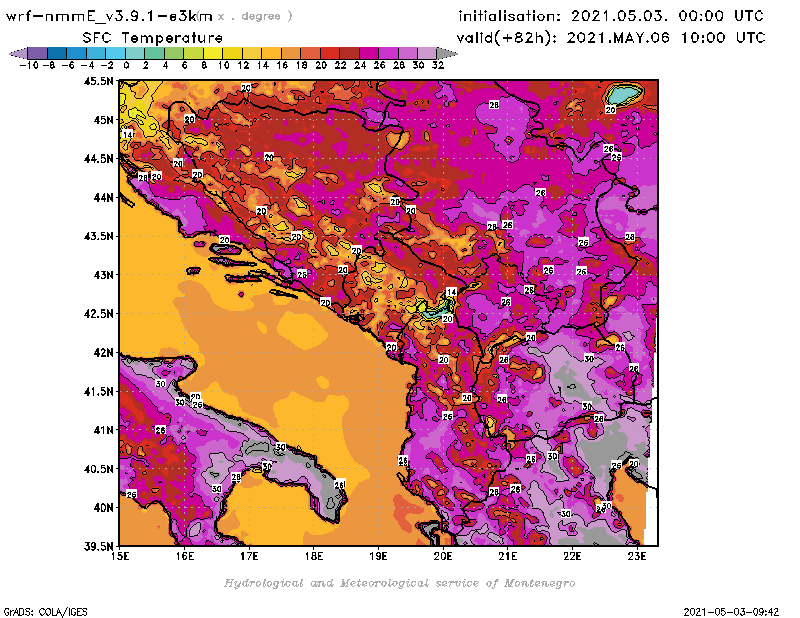Image resolution: width=800 pixels, height=618 pixels.
Task: Click the 44.5N latitude label
Action: click(98, 159)
